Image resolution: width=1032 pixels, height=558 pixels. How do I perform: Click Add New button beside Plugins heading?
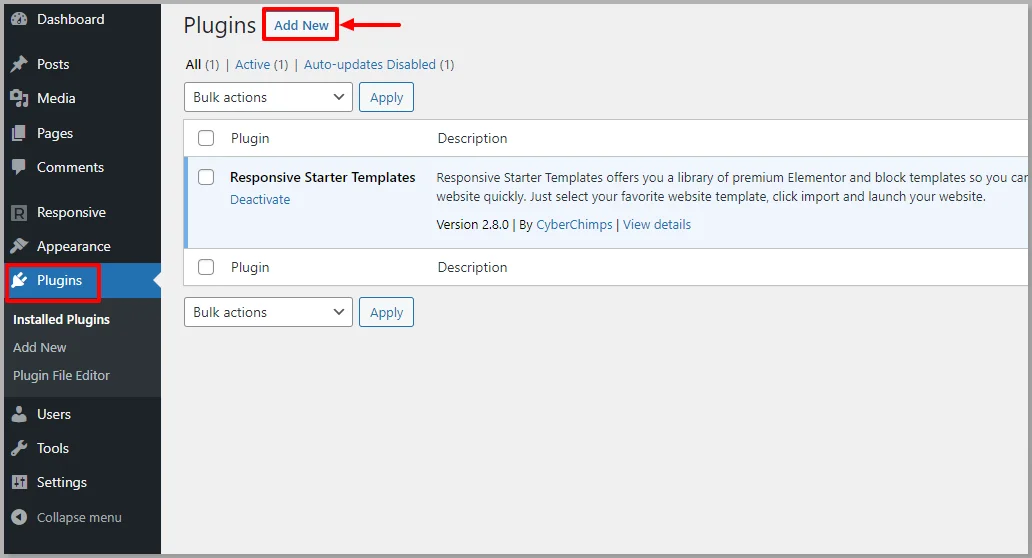[301, 25]
